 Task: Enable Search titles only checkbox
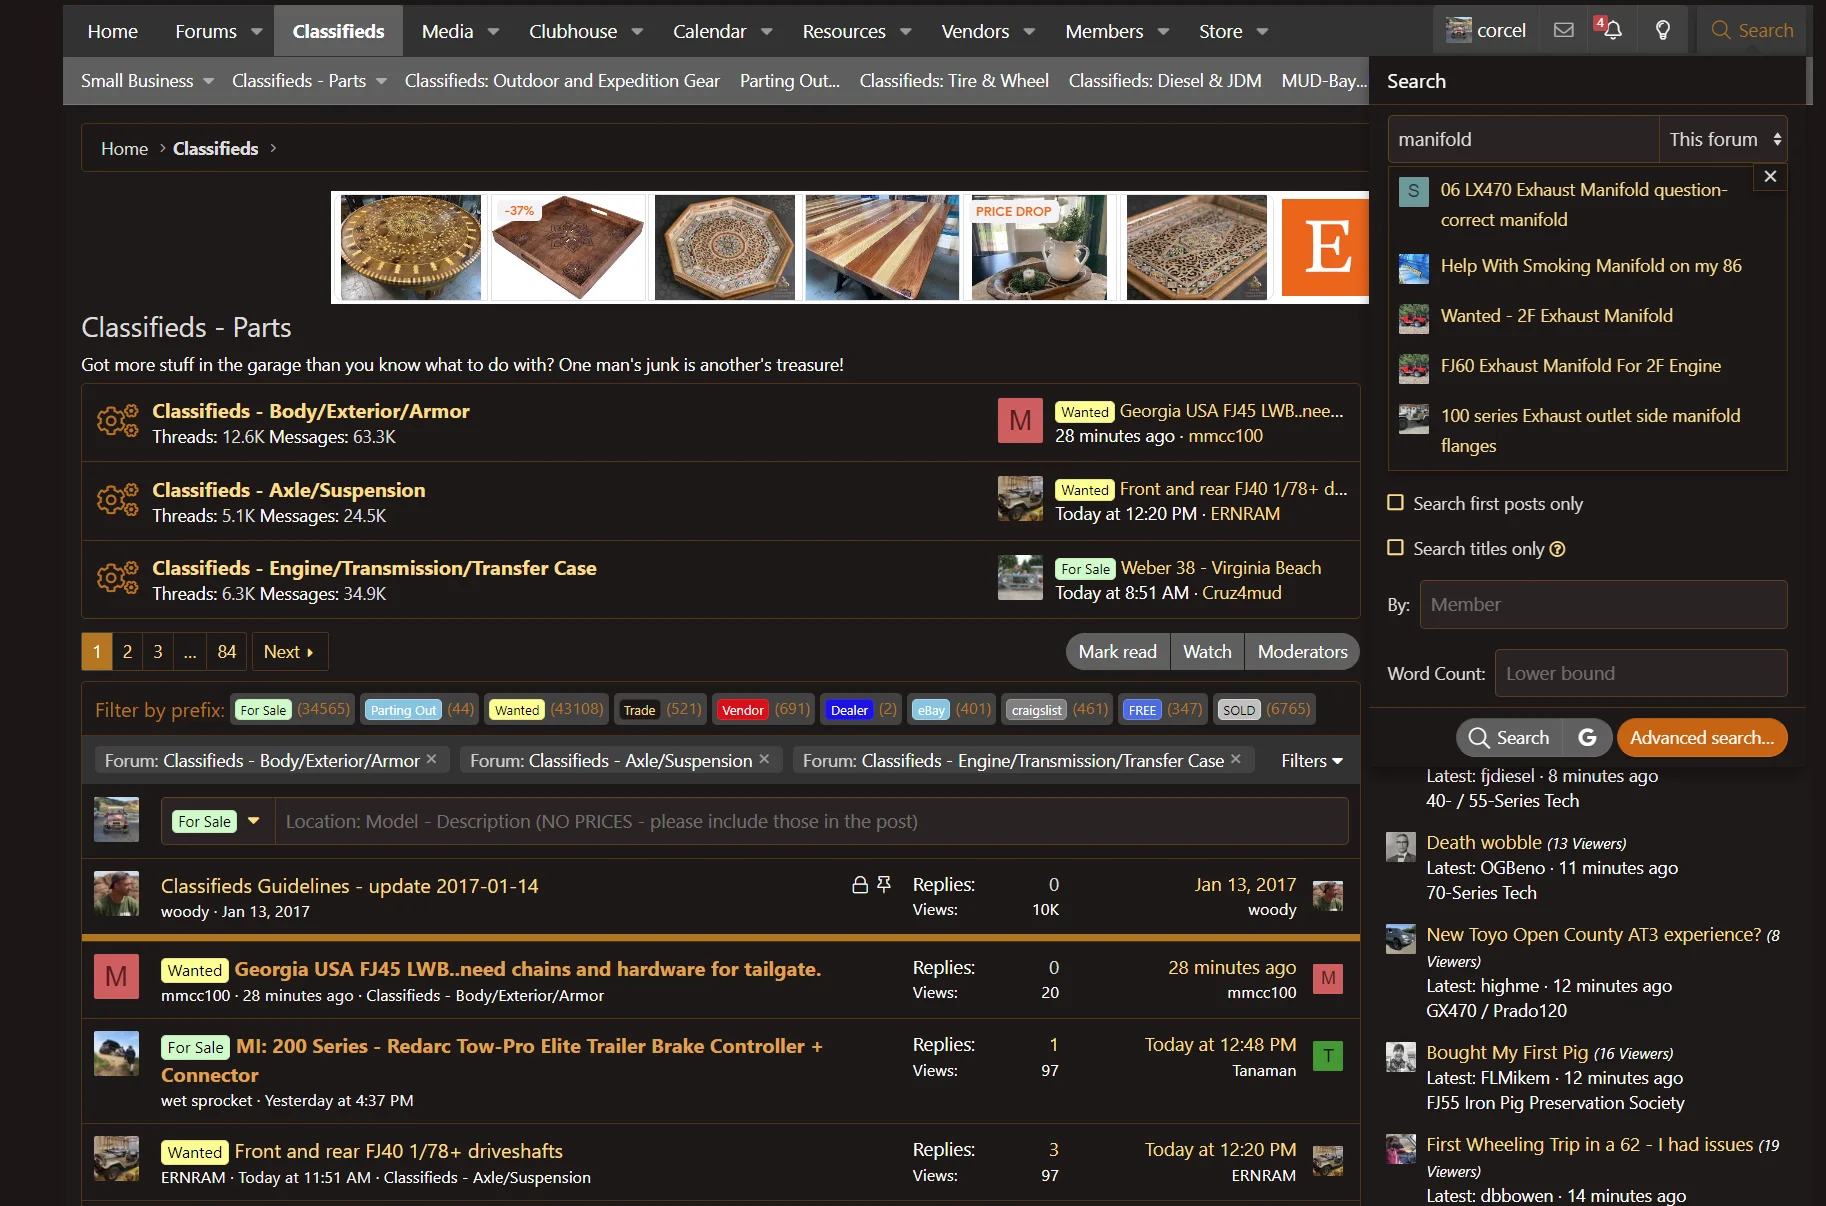(1396, 548)
